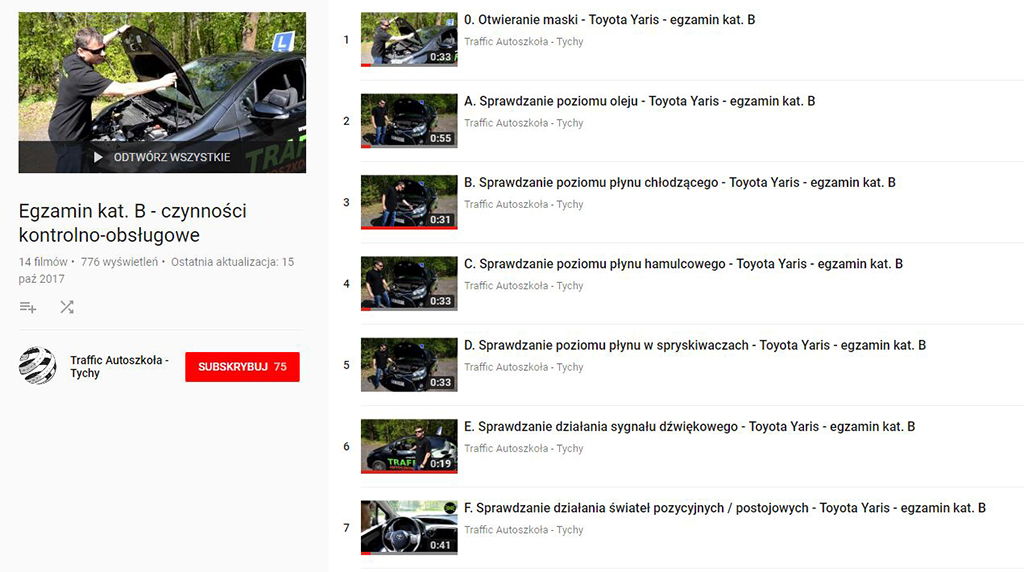Screen dimensions: 1024x572
Task: Open title '0. Otwieranie maski - Toyota Yaris'
Action: tap(610, 20)
